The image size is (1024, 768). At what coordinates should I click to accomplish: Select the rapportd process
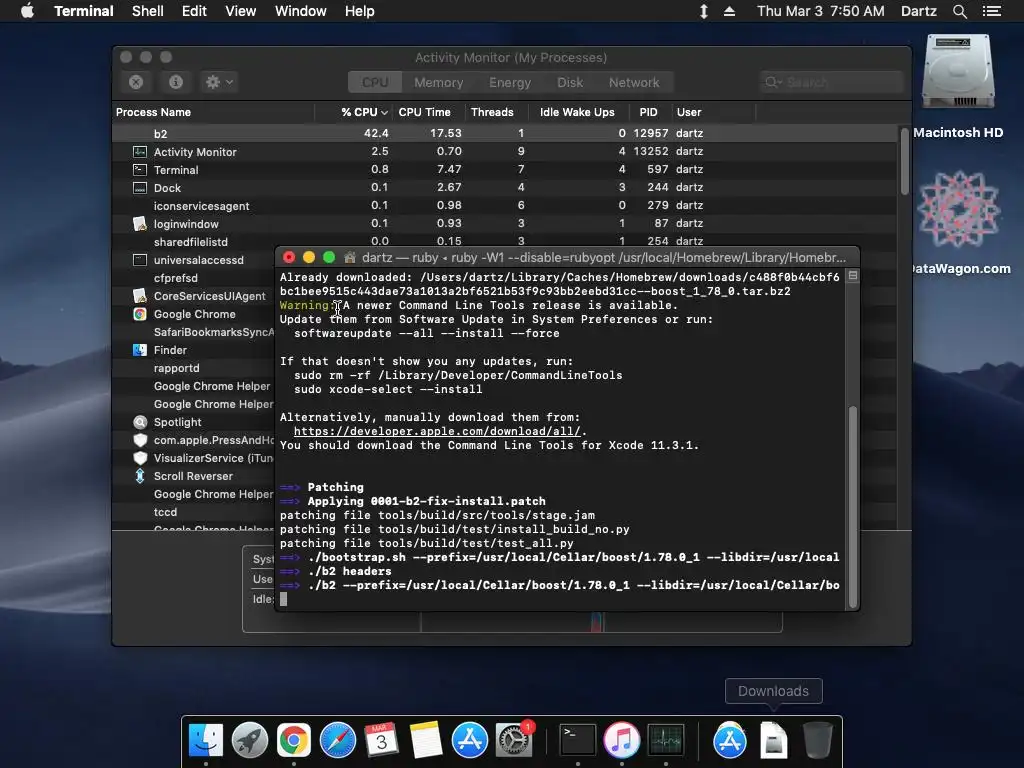(176, 368)
